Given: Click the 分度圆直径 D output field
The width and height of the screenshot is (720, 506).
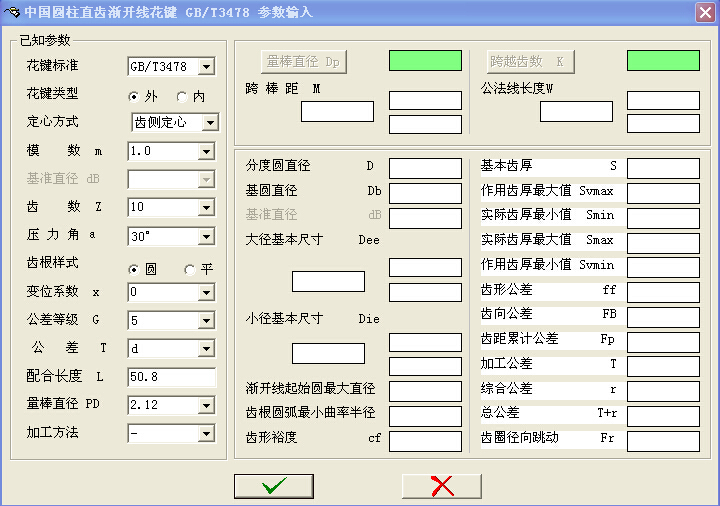Looking at the screenshot, I should 425,168.
